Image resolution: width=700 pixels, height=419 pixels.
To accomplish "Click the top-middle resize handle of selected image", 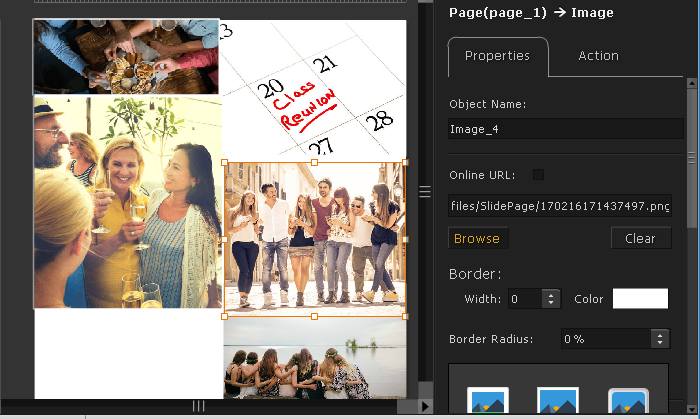I will click(314, 163).
